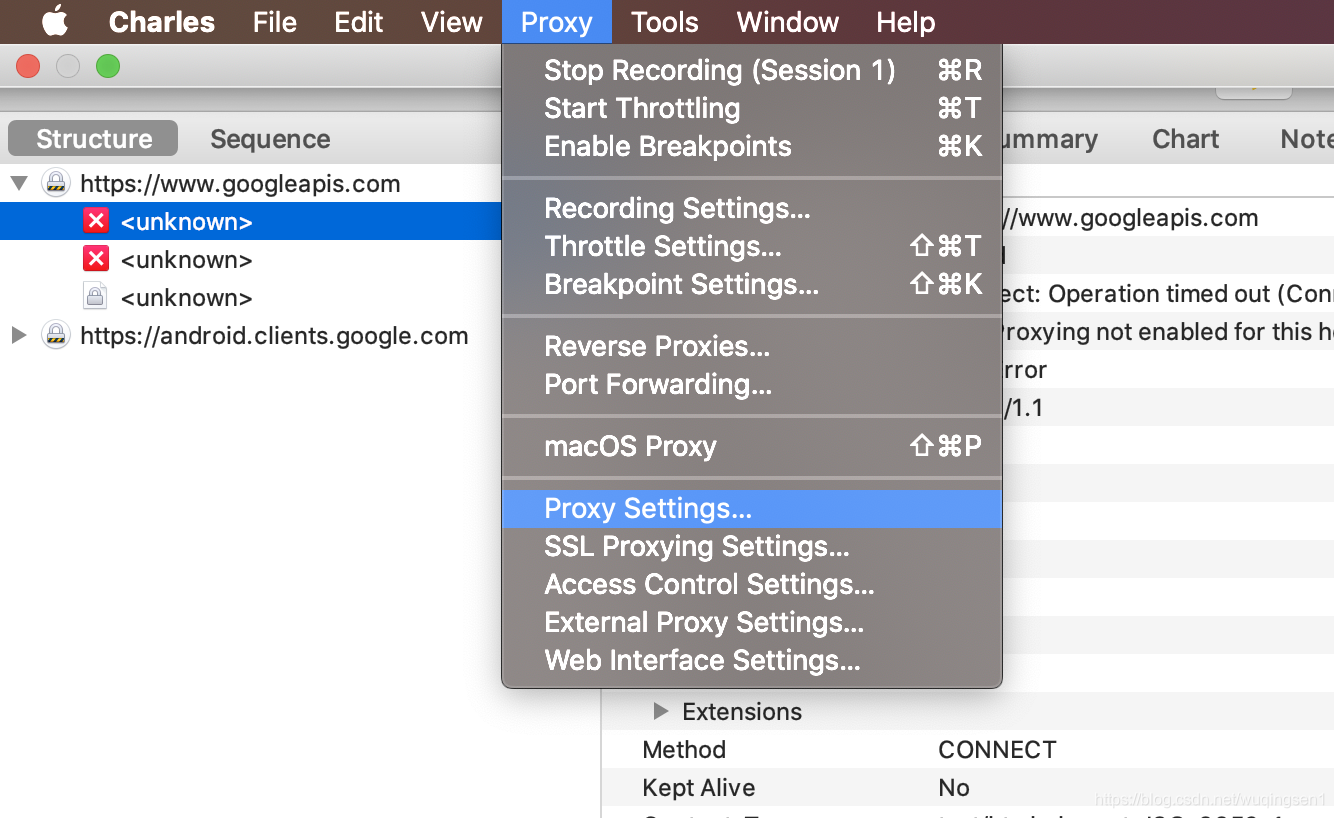Image resolution: width=1334 pixels, height=818 pixels.
Task: Close the Charles window
Action: [x=28, y=67]
